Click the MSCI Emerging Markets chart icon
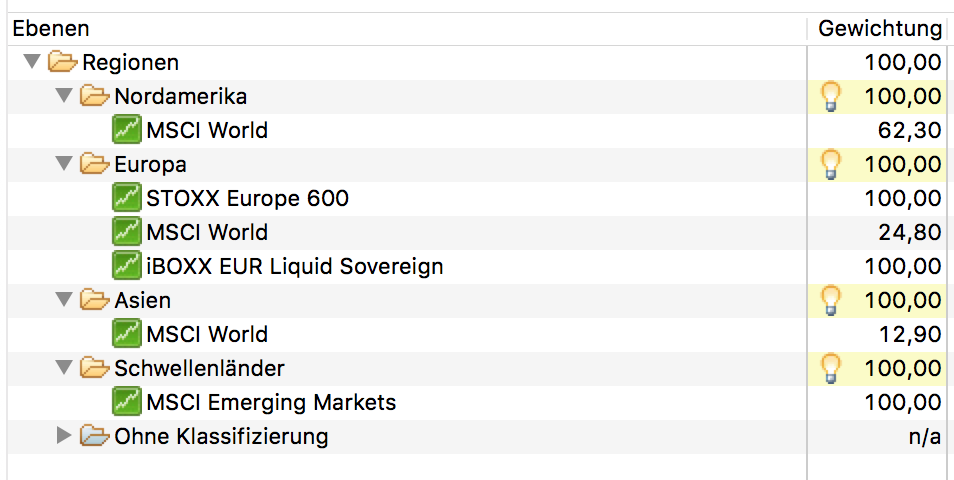Image resolution: width=954 pixels, height=480 pixels. 126,402
